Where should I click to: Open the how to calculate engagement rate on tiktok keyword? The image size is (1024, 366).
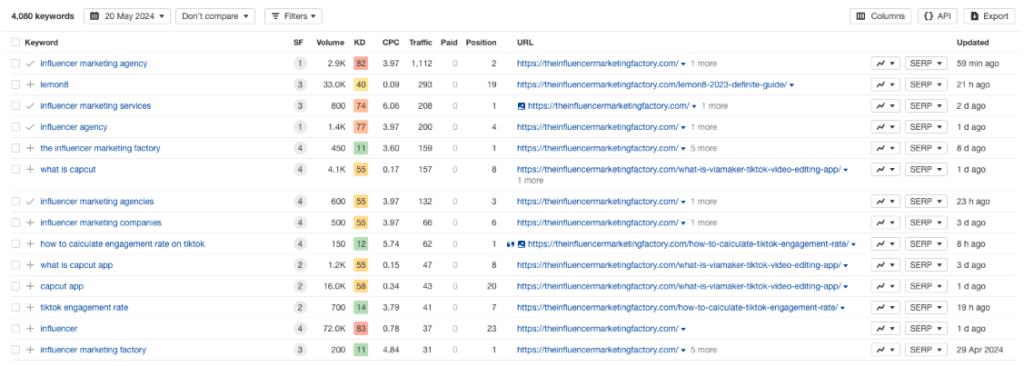pyautogui.click(x=123, y=244)
